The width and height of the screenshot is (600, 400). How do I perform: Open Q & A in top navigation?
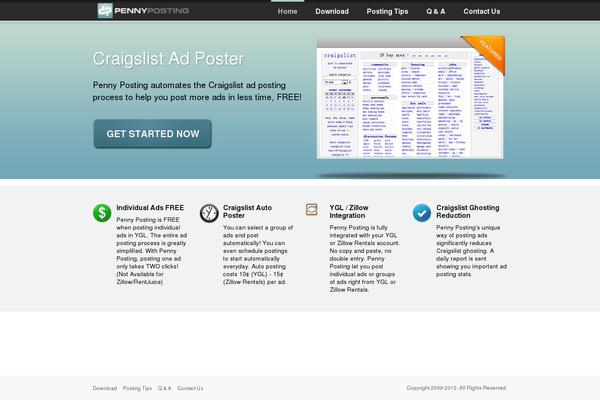click(436, 11)
